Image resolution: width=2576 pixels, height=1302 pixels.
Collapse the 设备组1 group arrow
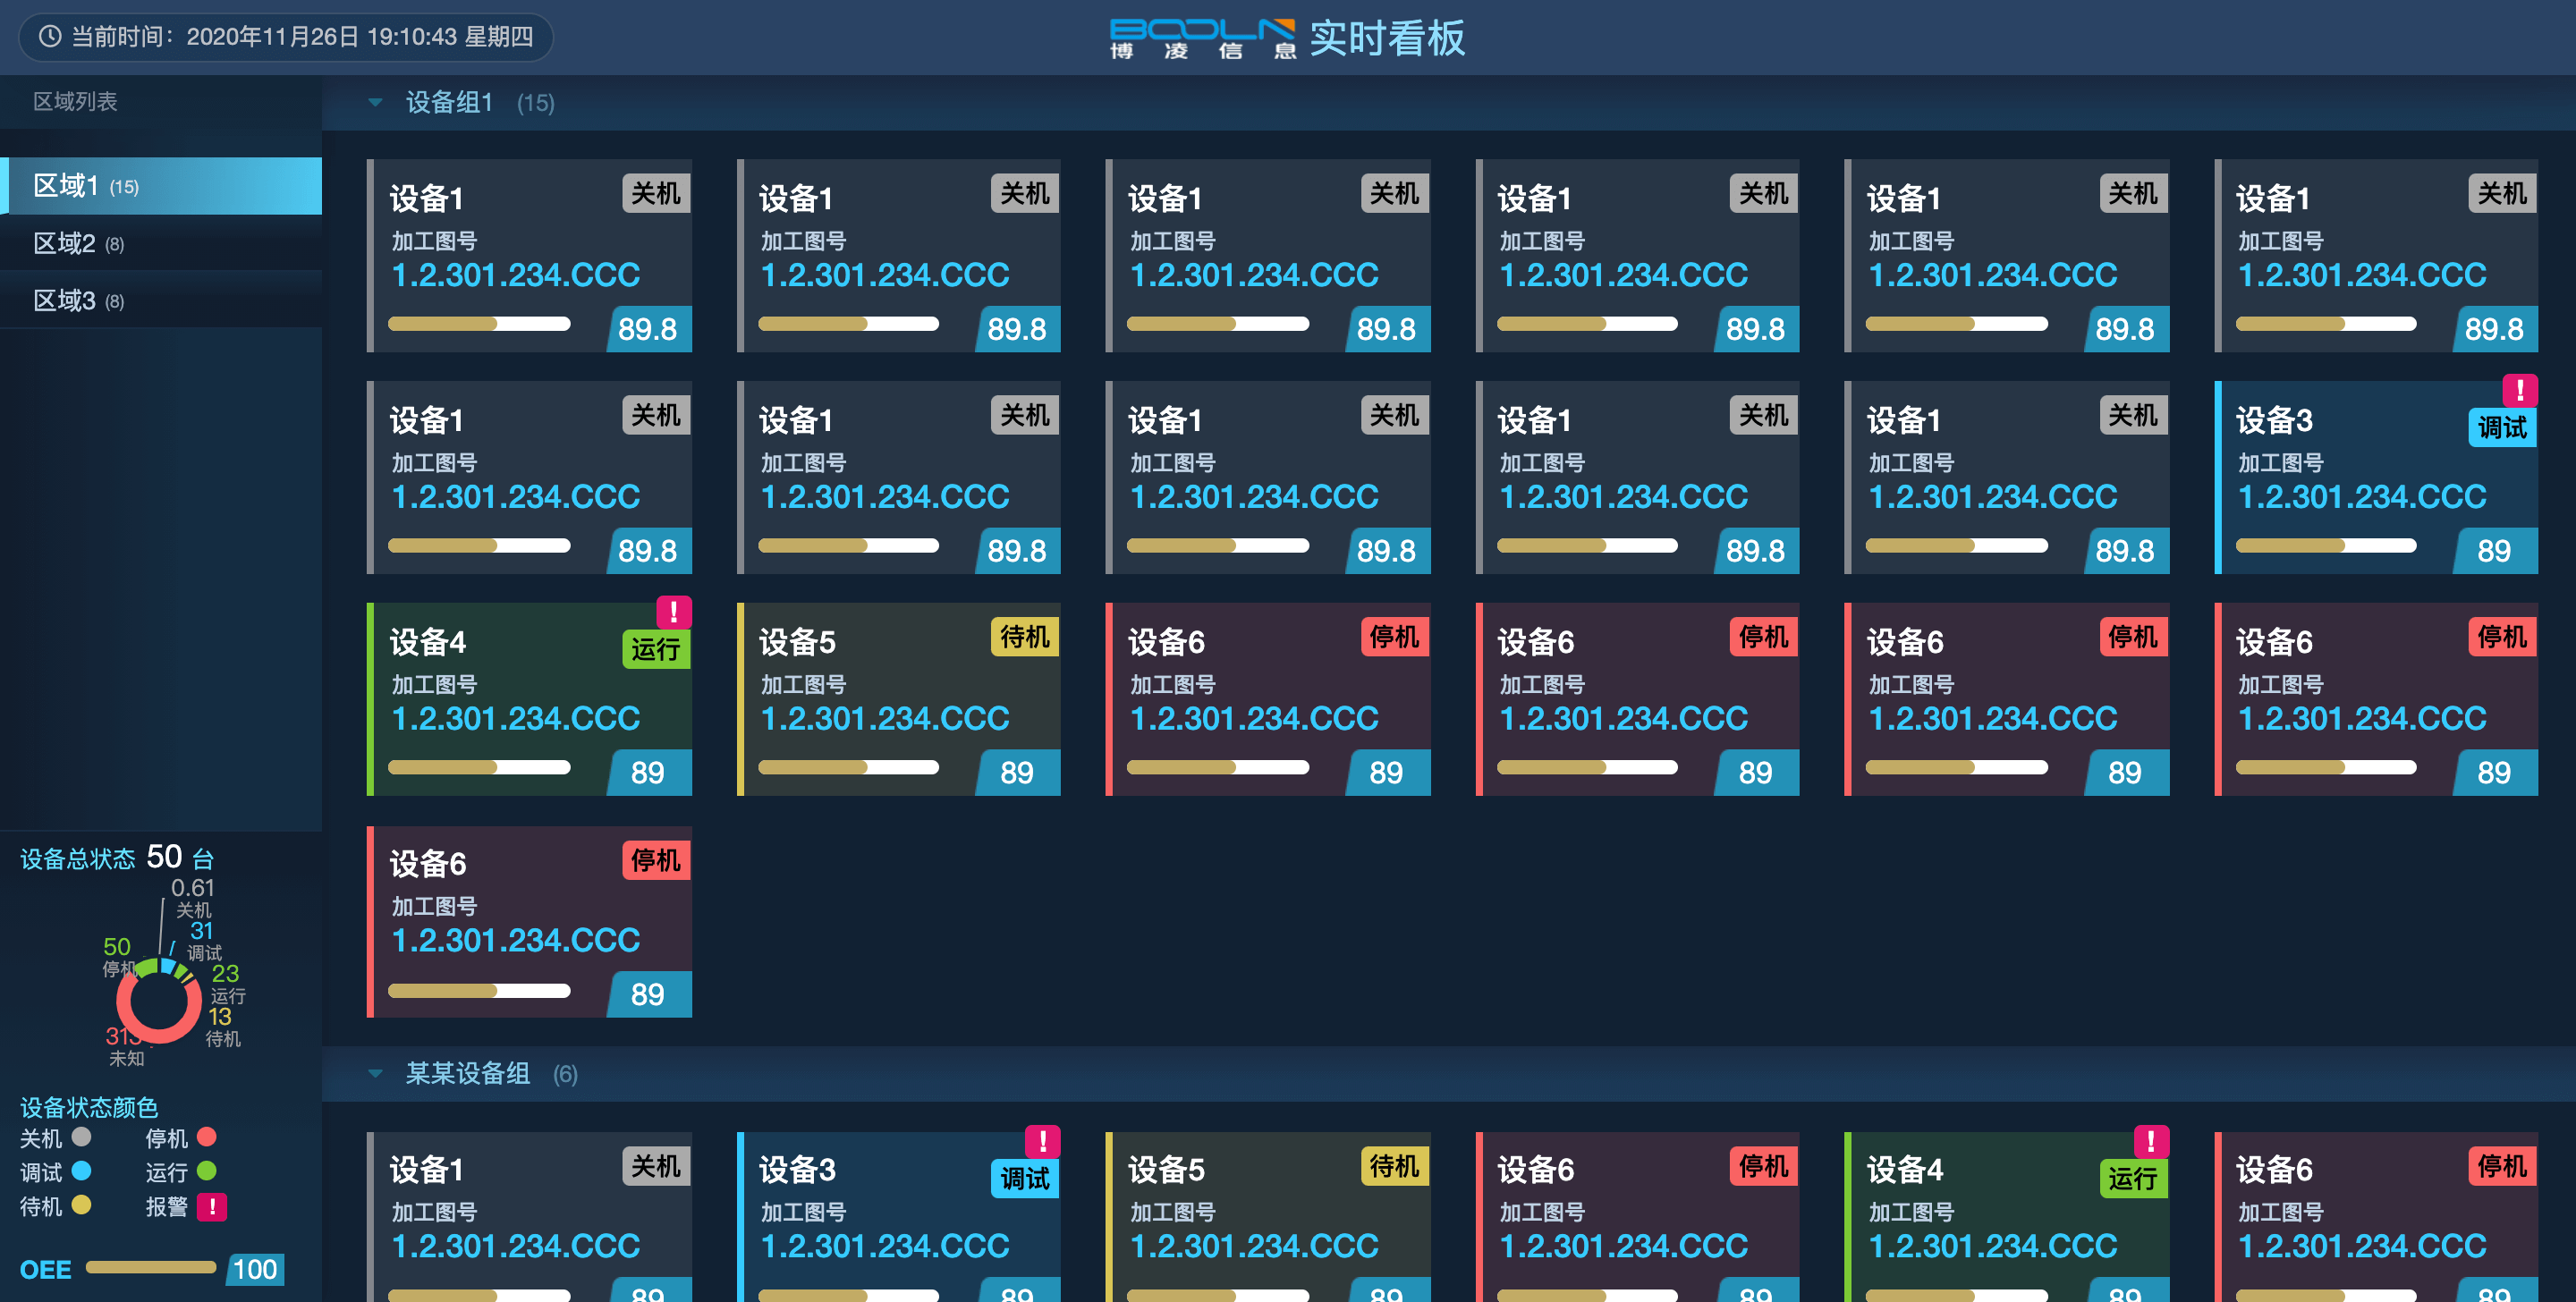[375, 102]
